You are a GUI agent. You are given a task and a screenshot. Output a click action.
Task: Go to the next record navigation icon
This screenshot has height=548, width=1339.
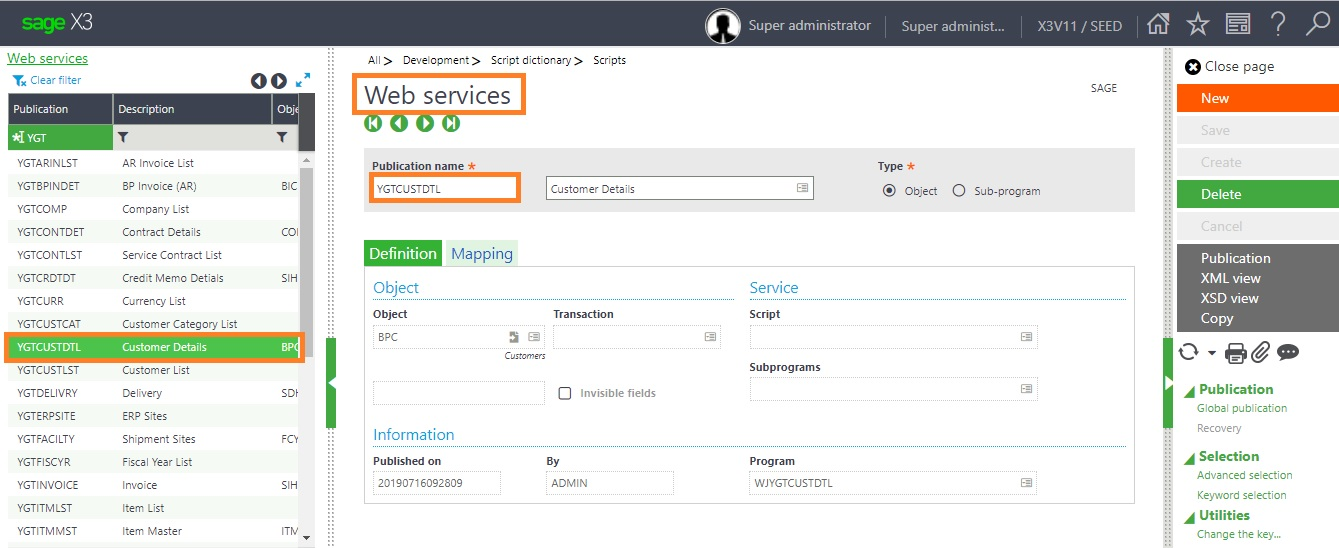click(x=425, y=123)
